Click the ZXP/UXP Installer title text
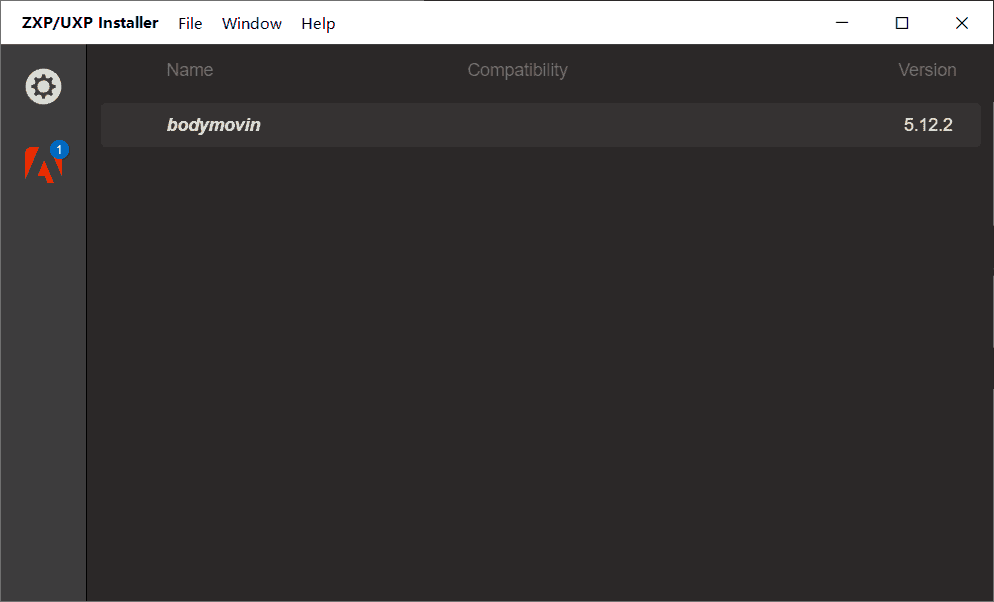Screen dimensions: 994x602 (x=90, y=23)
